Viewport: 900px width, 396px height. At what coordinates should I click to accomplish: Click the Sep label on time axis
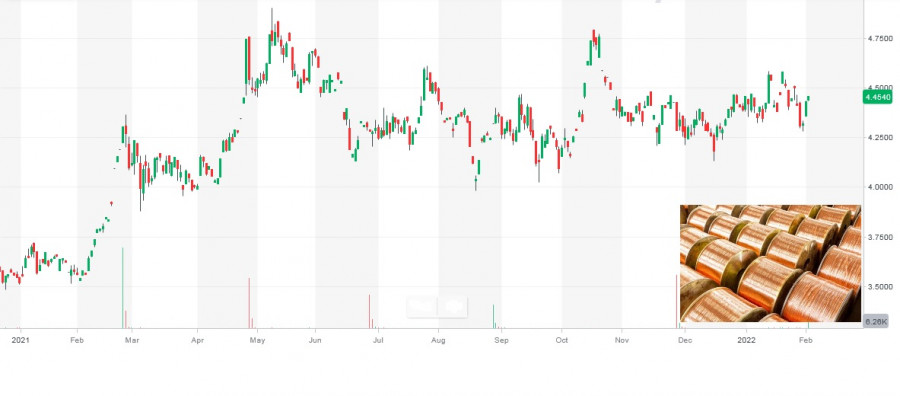(x=502, y=340)
